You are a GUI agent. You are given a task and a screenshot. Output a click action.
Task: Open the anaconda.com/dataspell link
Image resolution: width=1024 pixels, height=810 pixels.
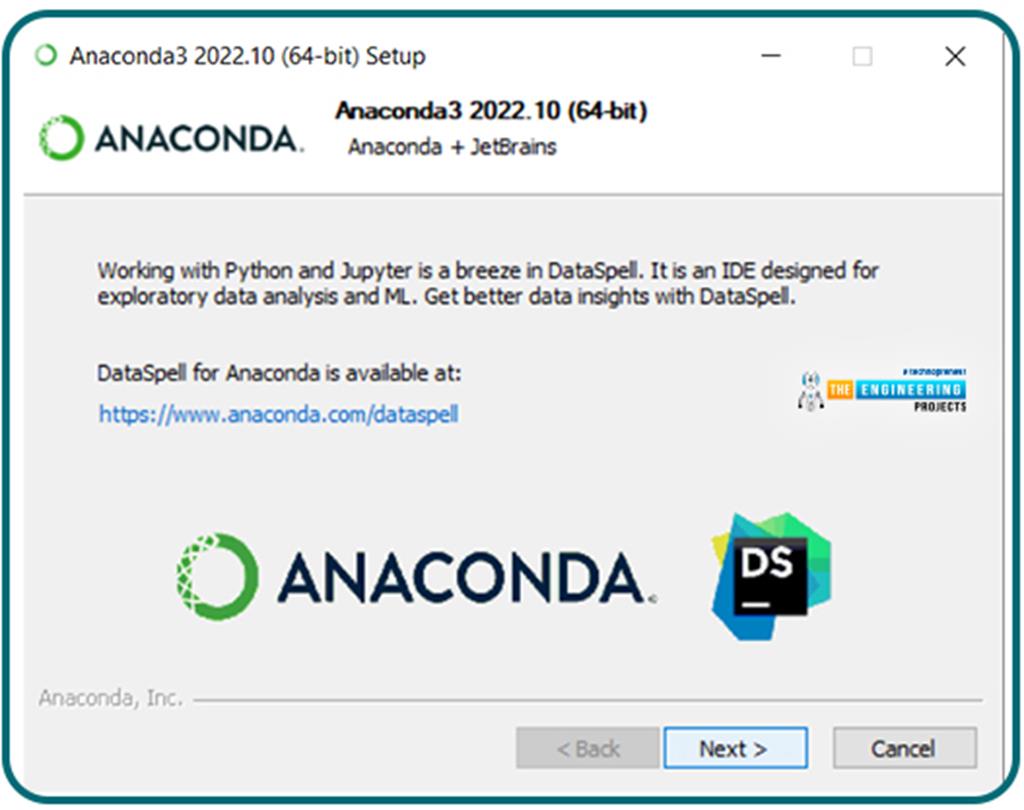click(278, 413)
